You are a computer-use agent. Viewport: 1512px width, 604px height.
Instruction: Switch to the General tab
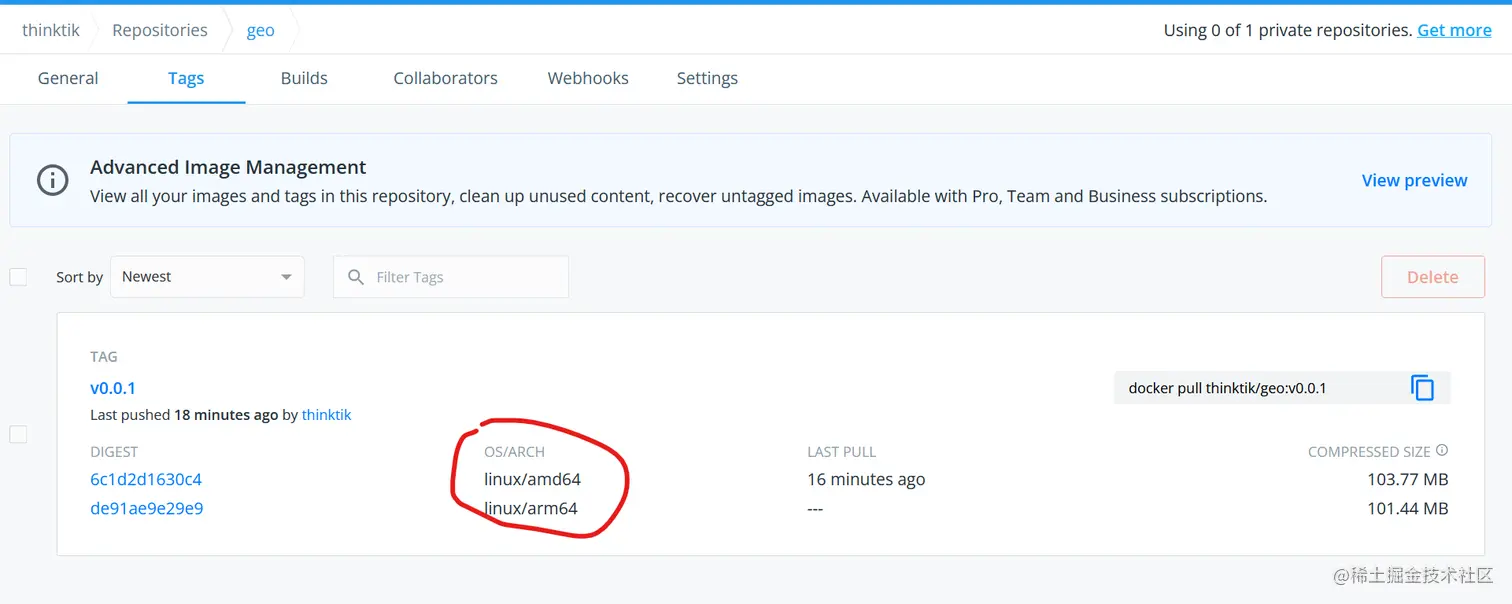tap(68, 78)
